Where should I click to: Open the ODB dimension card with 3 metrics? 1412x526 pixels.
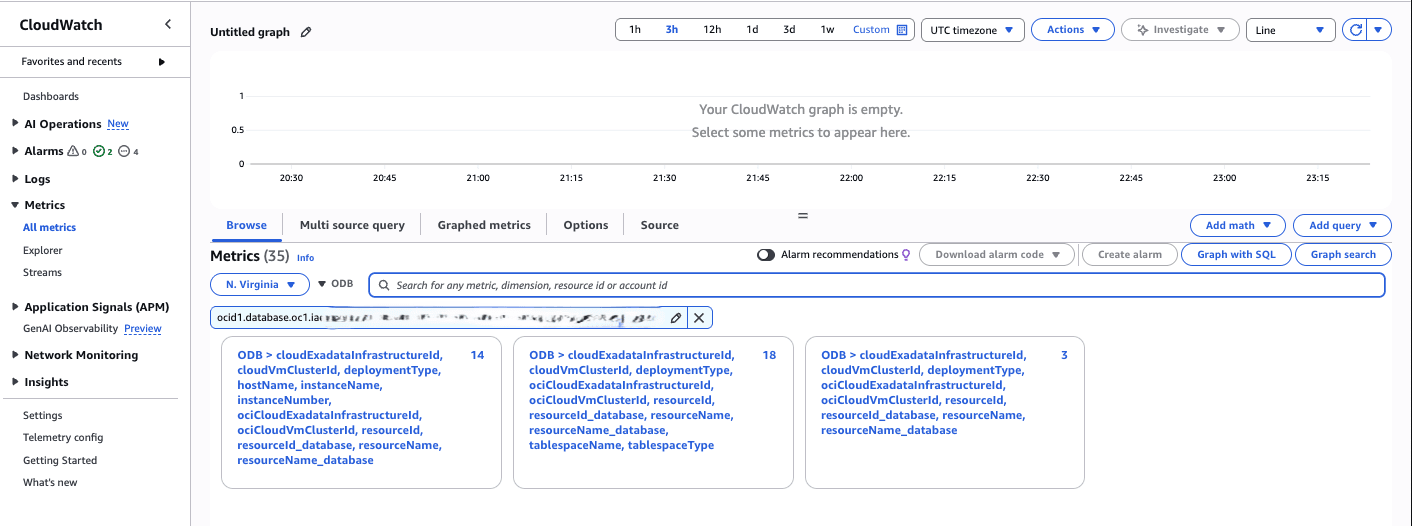945,412
